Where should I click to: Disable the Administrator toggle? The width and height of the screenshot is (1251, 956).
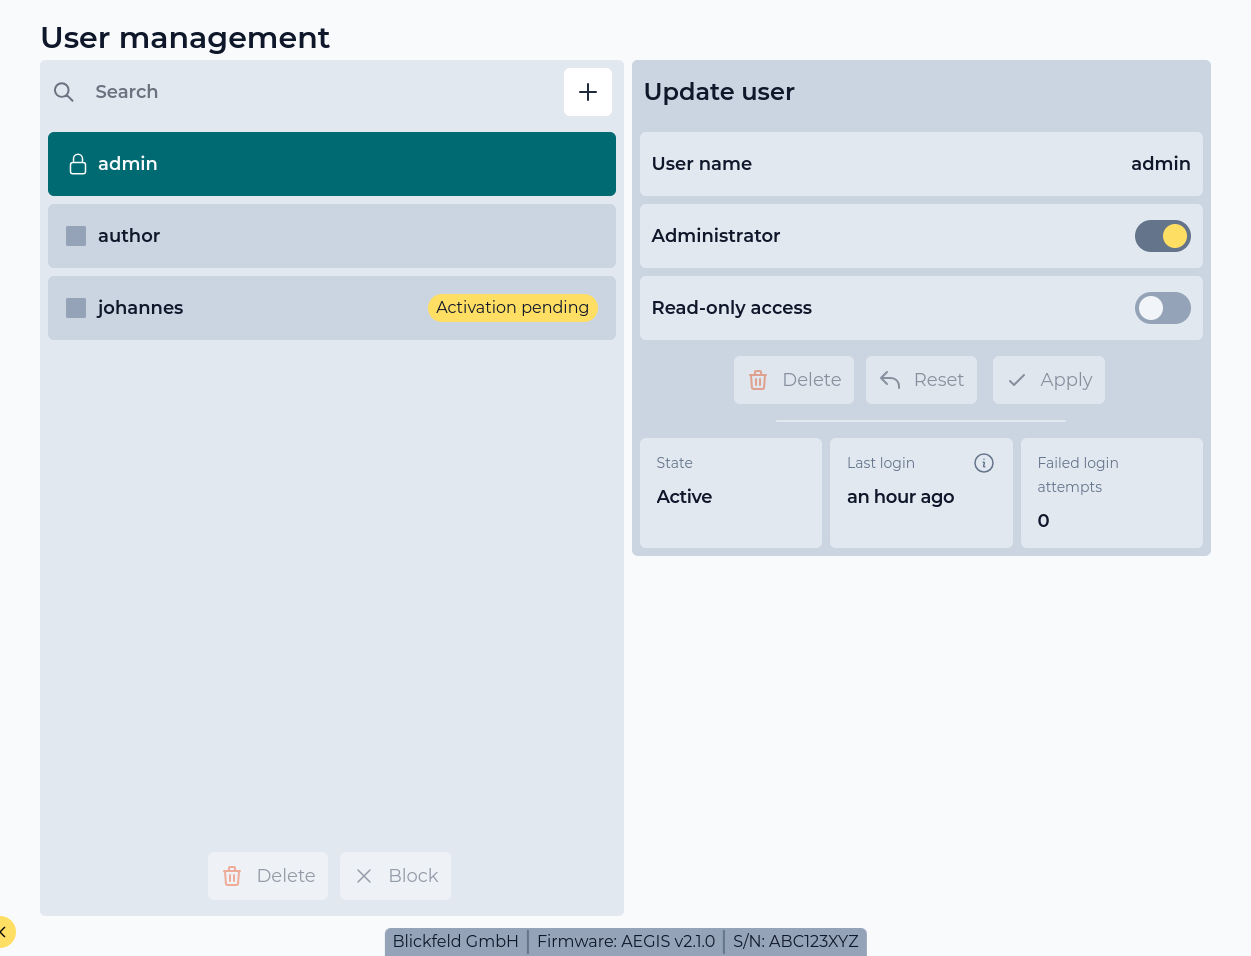click(1163, 236)
